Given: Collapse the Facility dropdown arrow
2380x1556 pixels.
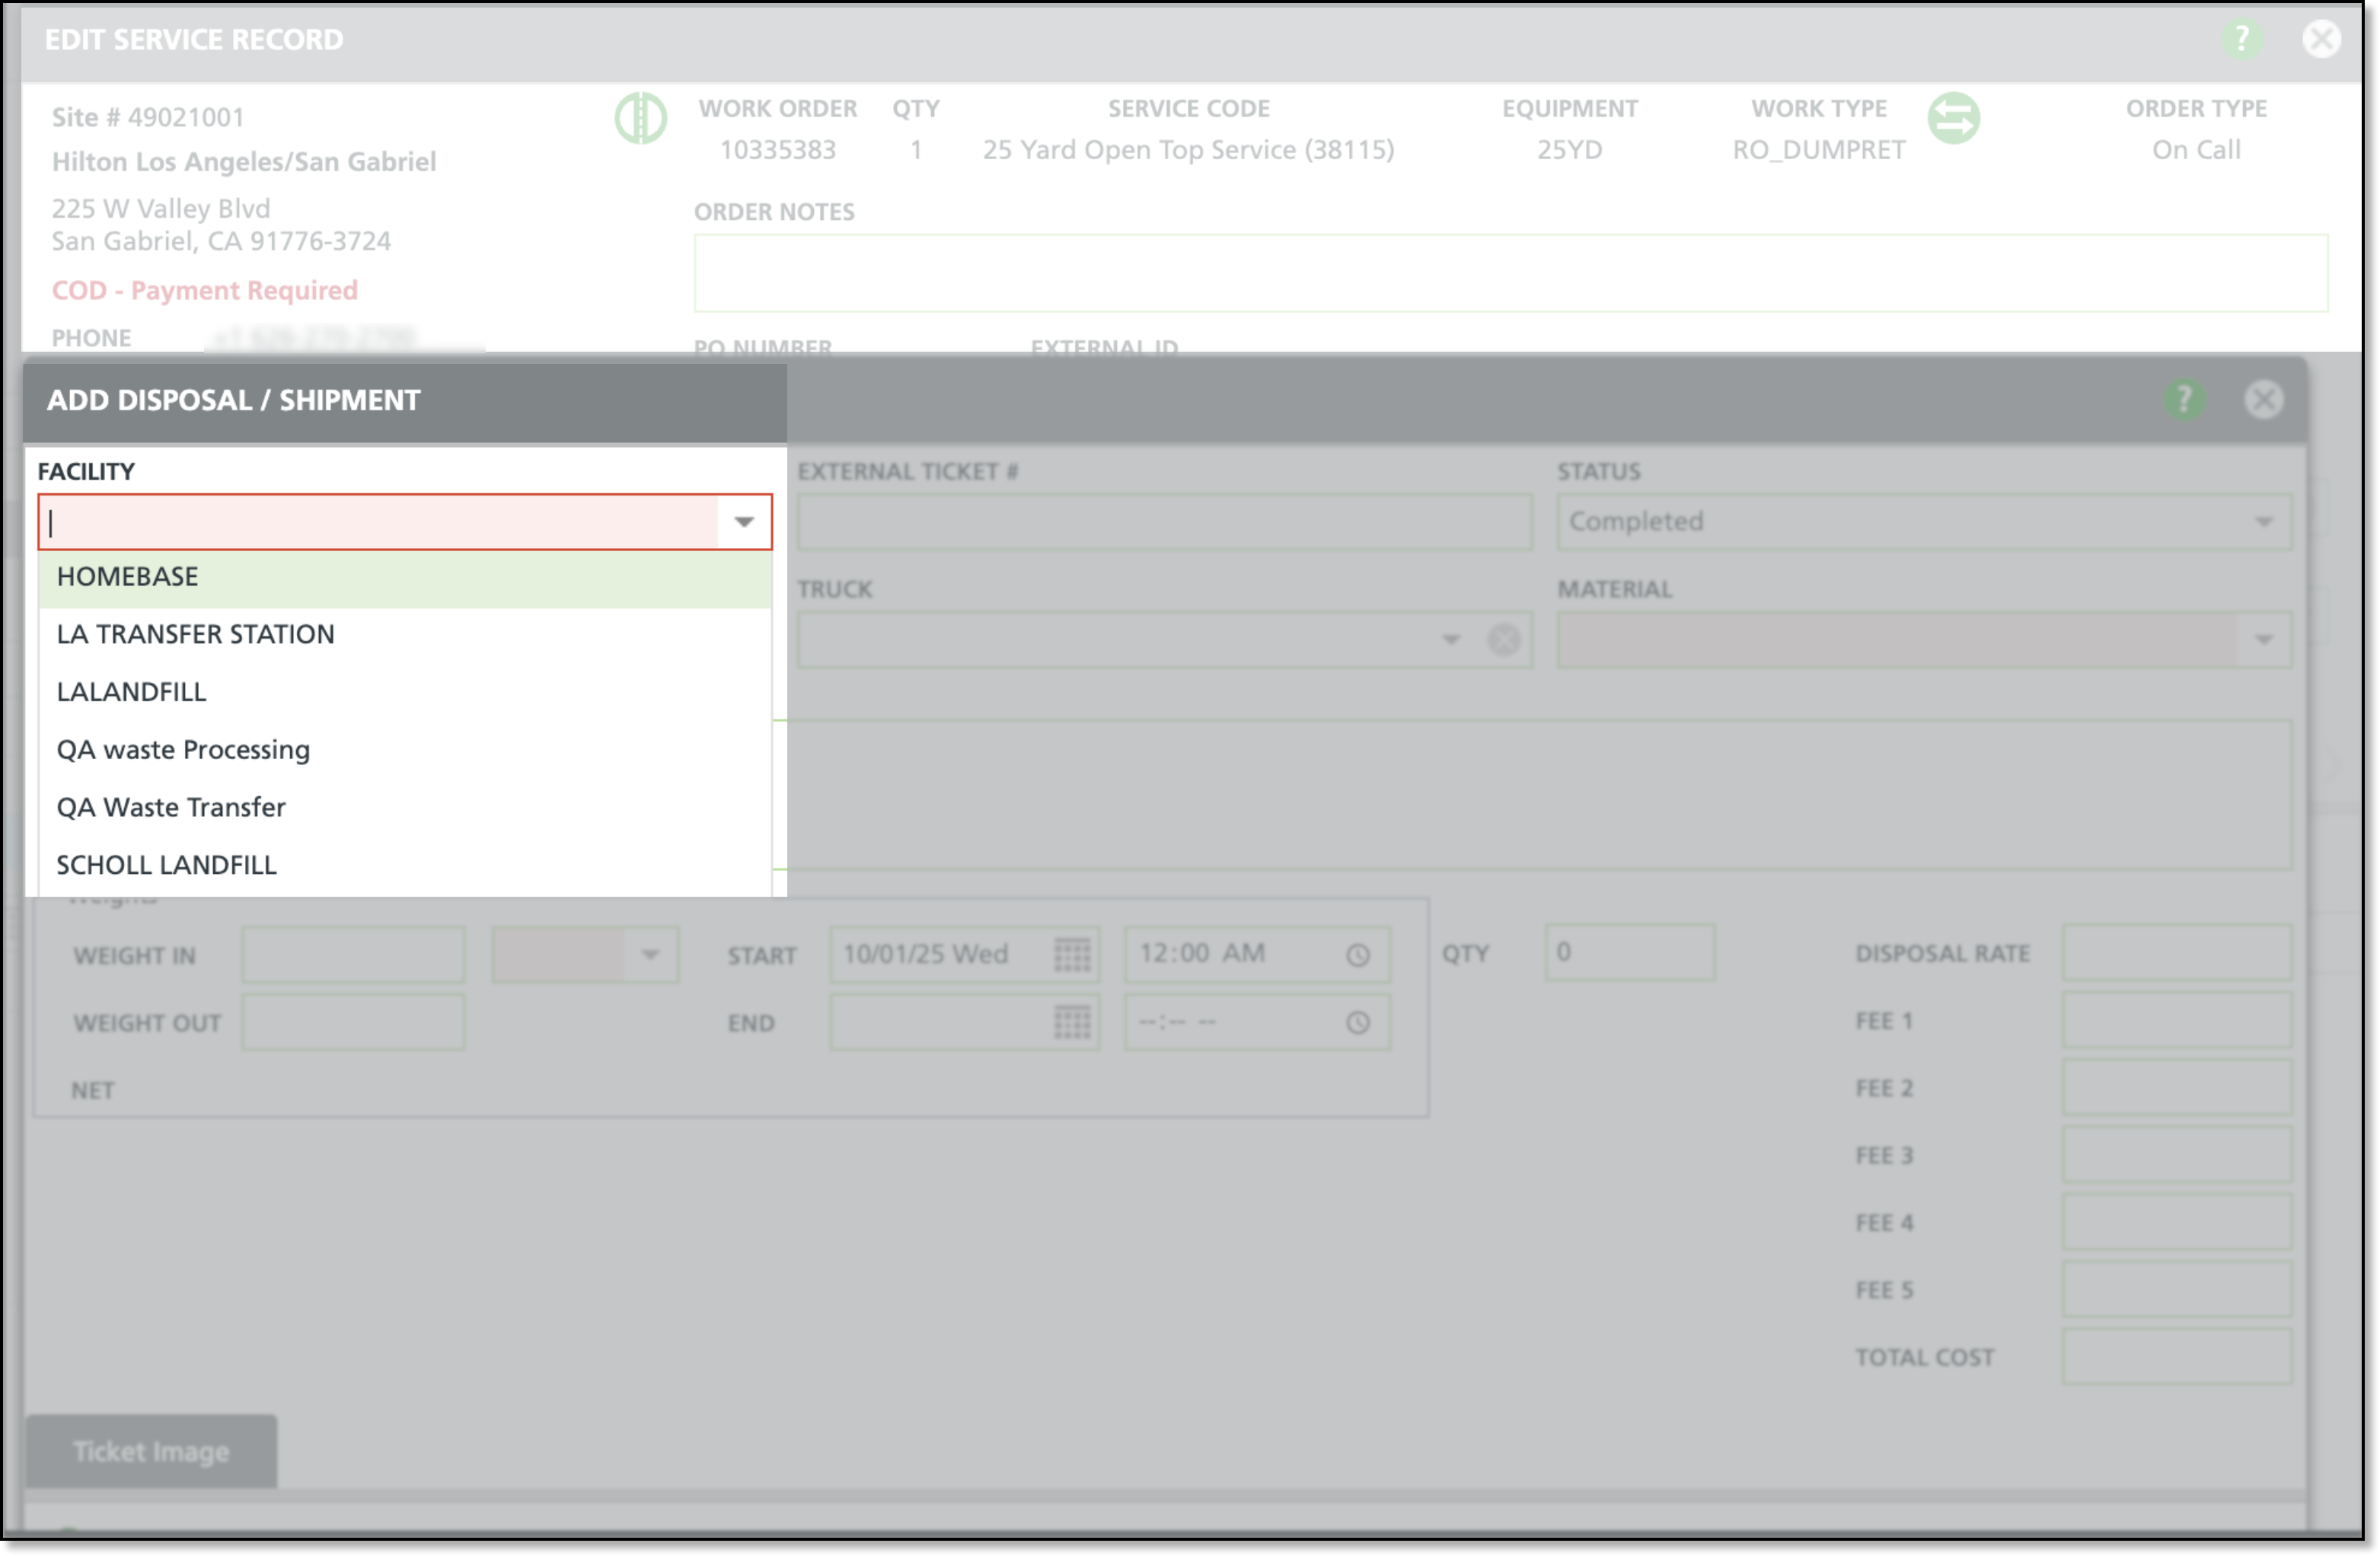Looking at the screenshot, I should tap(743, 522).
